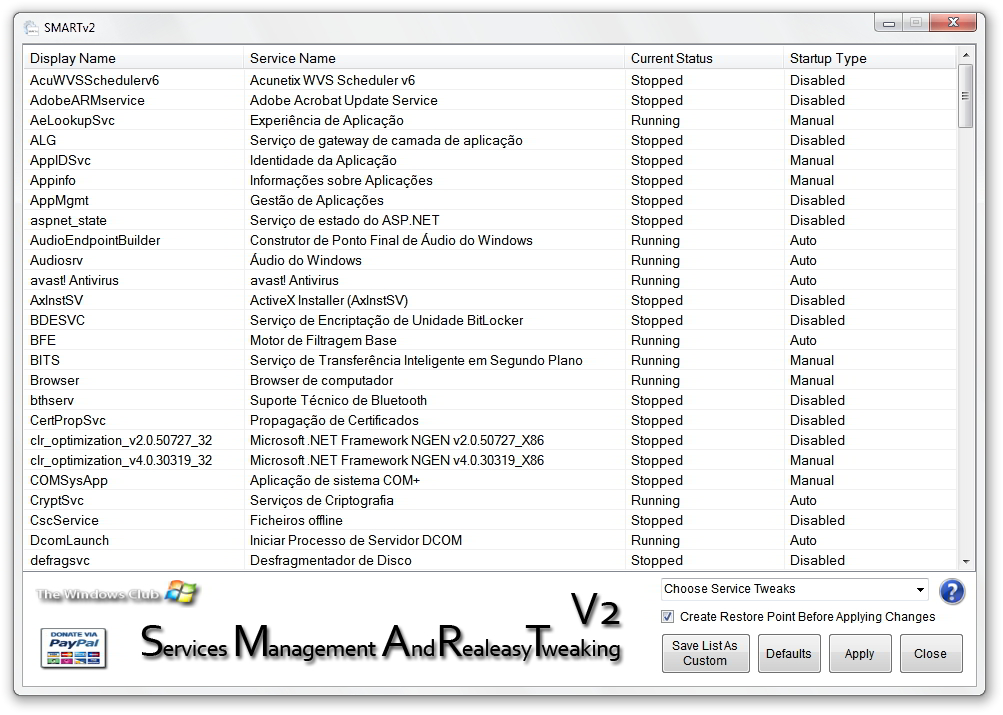
Task: Select the aspnet_state service
Action: pos(490,220)
